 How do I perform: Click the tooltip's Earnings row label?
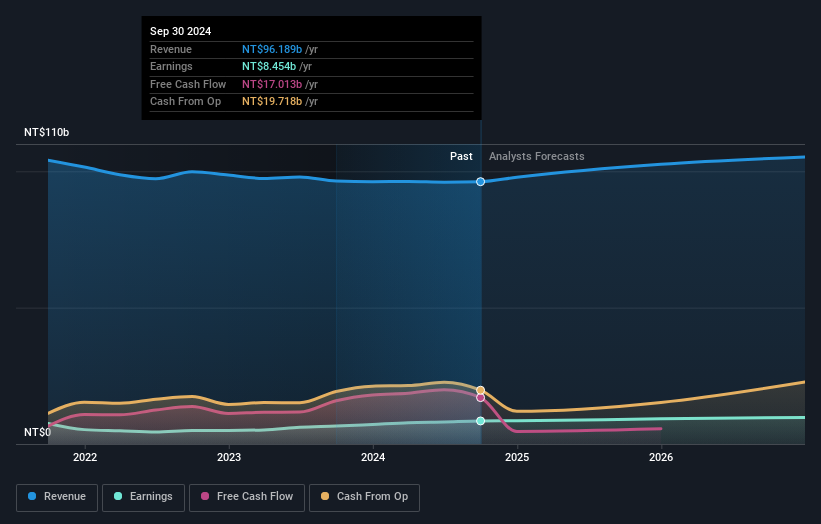171,66
